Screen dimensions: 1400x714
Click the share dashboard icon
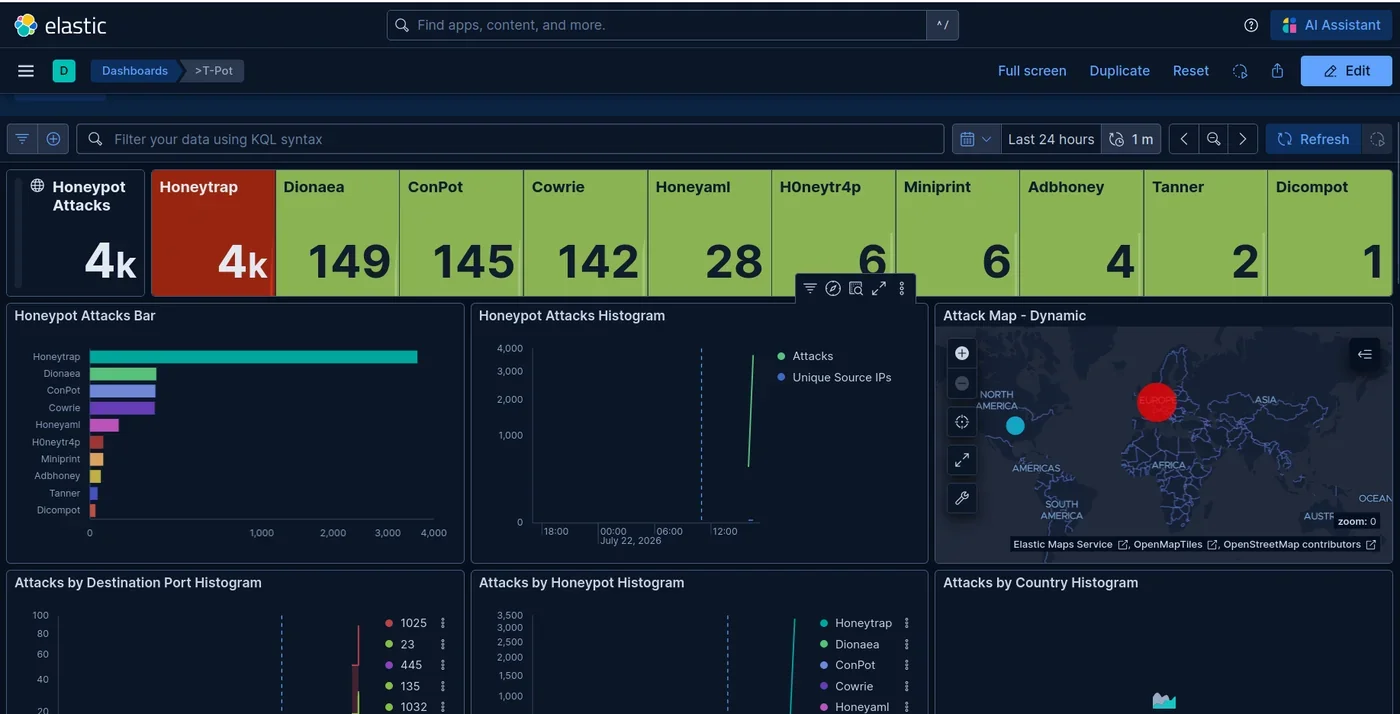tap(1277, 71)
